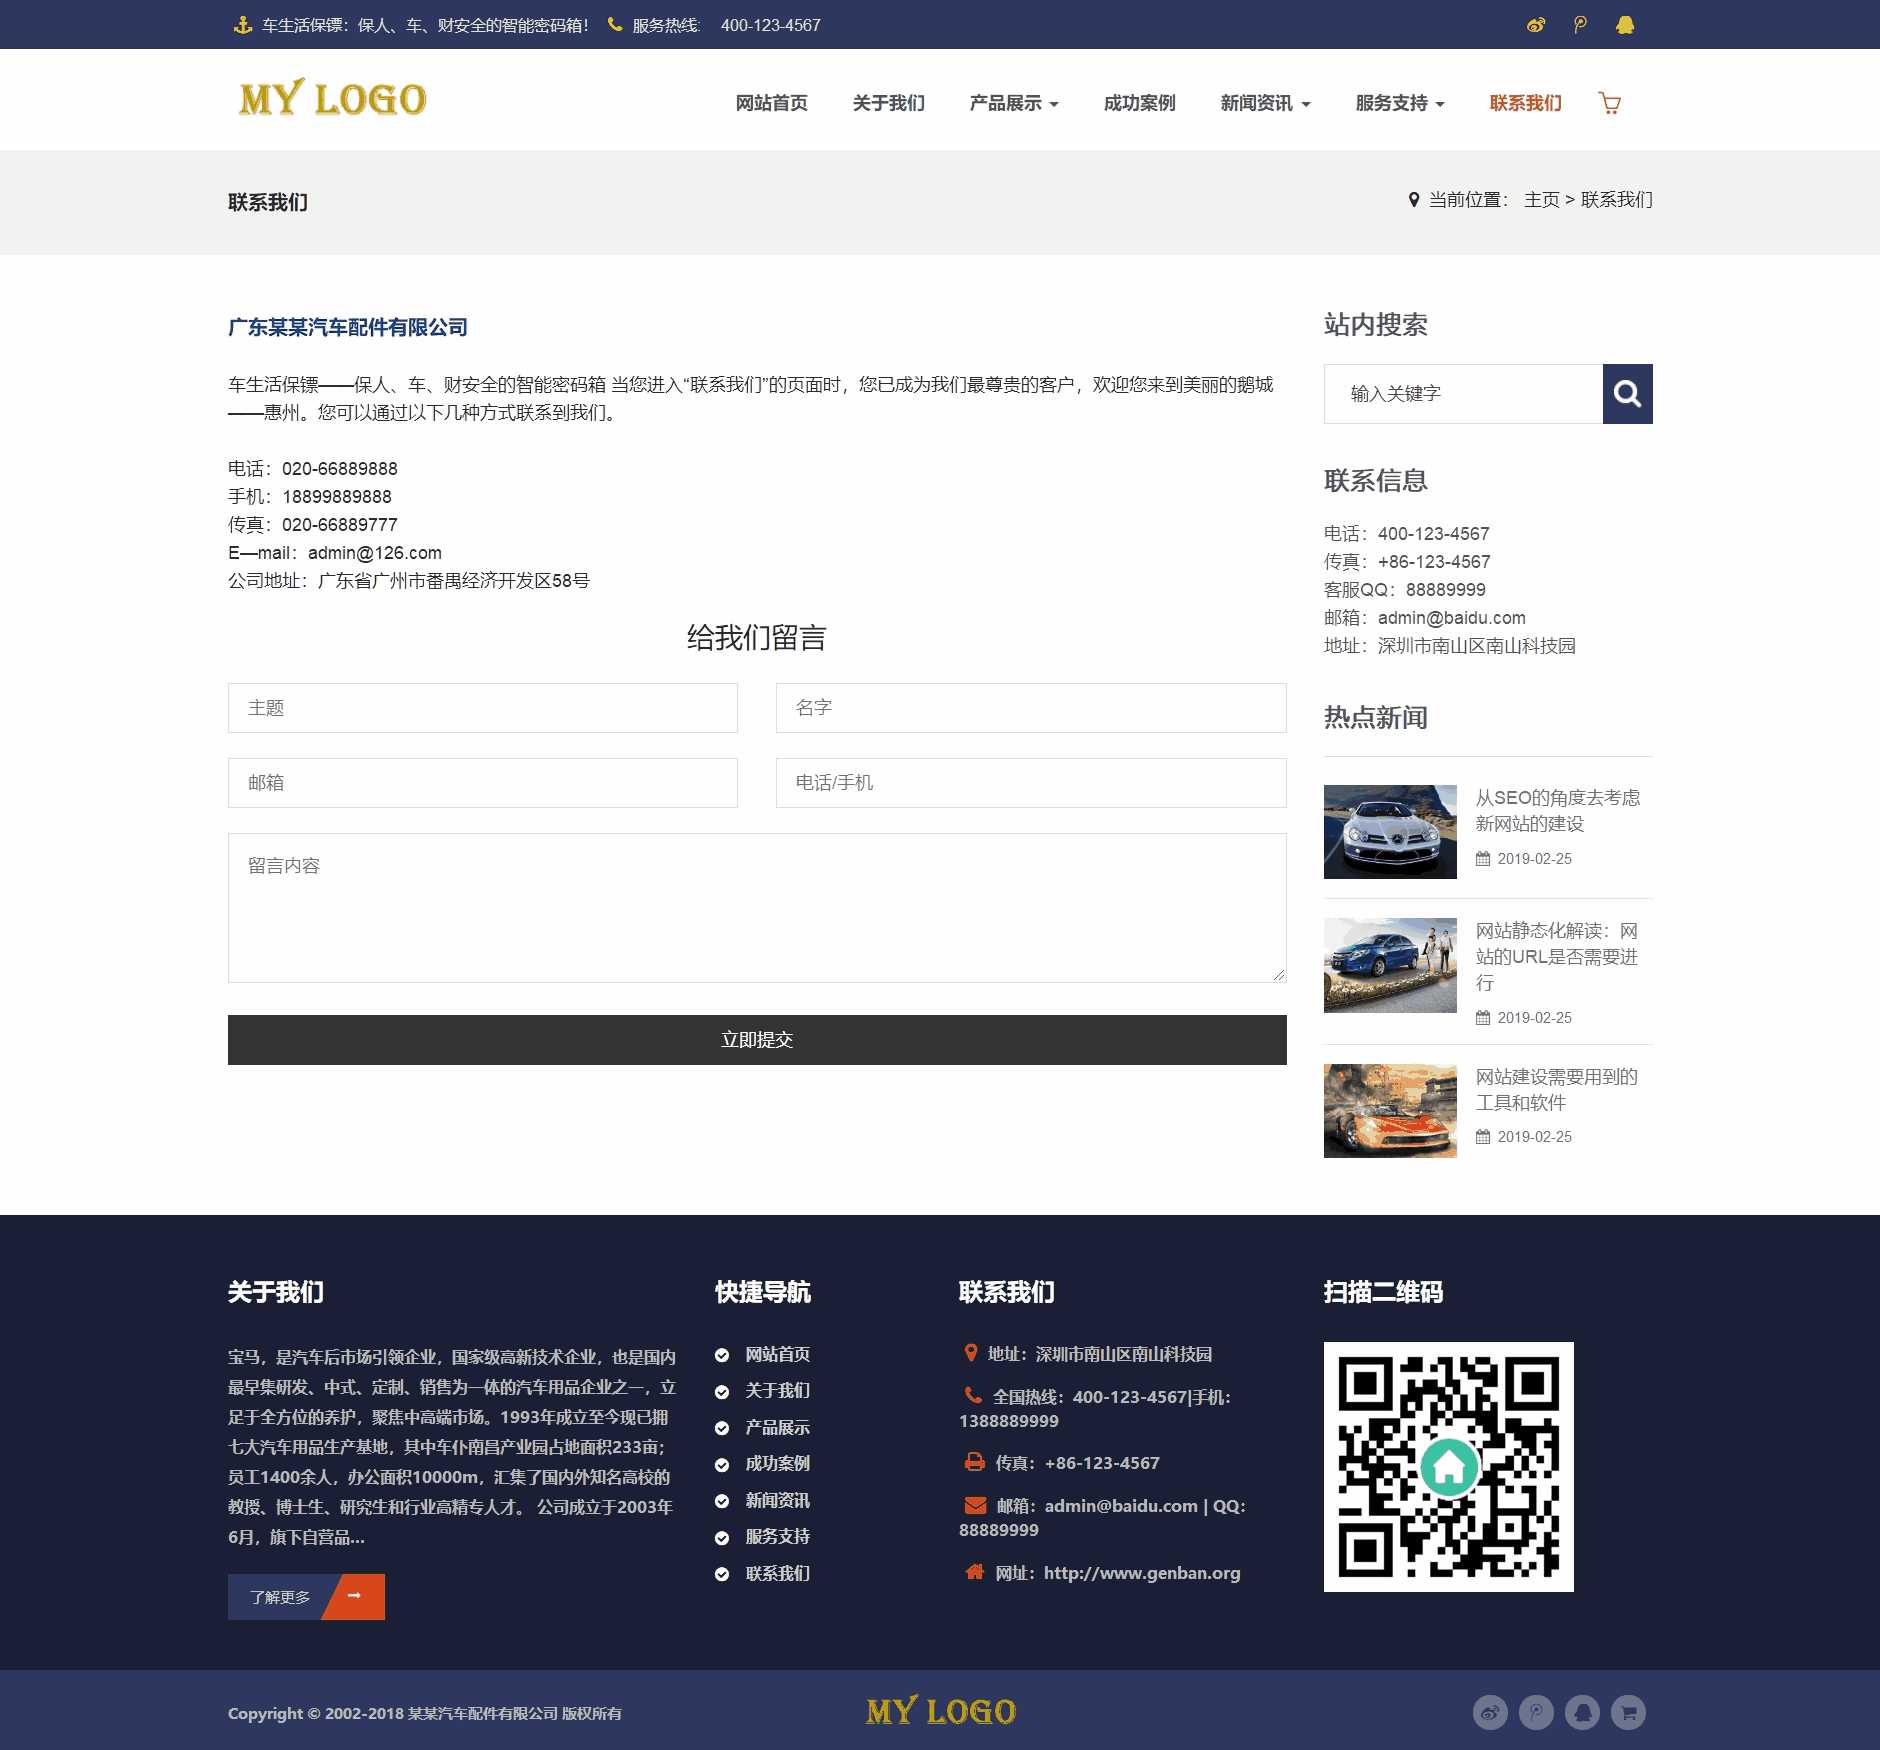Select 成功案例 in the top navigation

(1139, 103)
